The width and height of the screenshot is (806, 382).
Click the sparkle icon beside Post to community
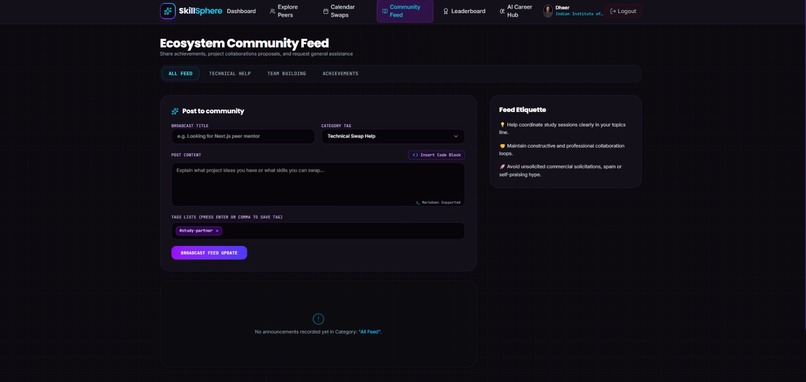click(x=175, y=111)
